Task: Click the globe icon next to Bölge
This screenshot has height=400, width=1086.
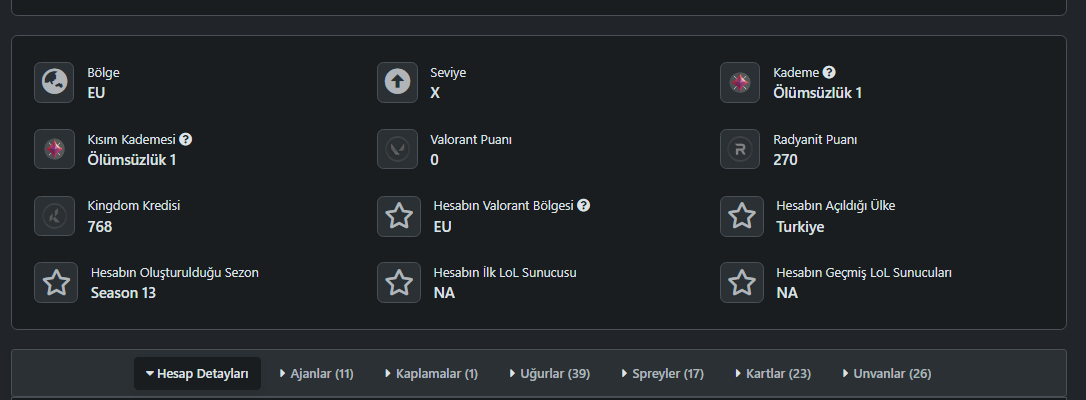Action: 54,82
